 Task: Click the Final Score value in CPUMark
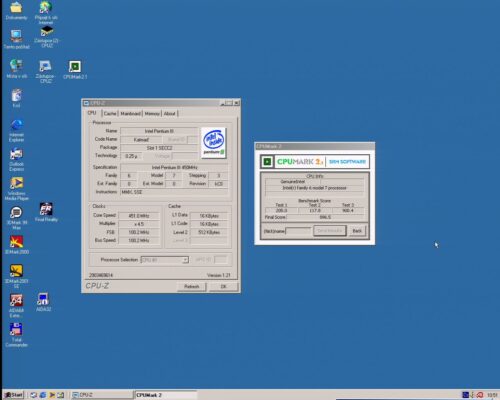pyautogui.click(x=325, y=217)
